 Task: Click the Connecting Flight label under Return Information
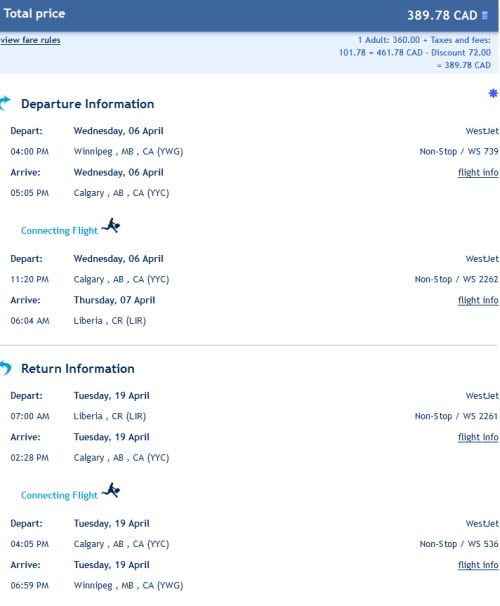pos(60,495)
